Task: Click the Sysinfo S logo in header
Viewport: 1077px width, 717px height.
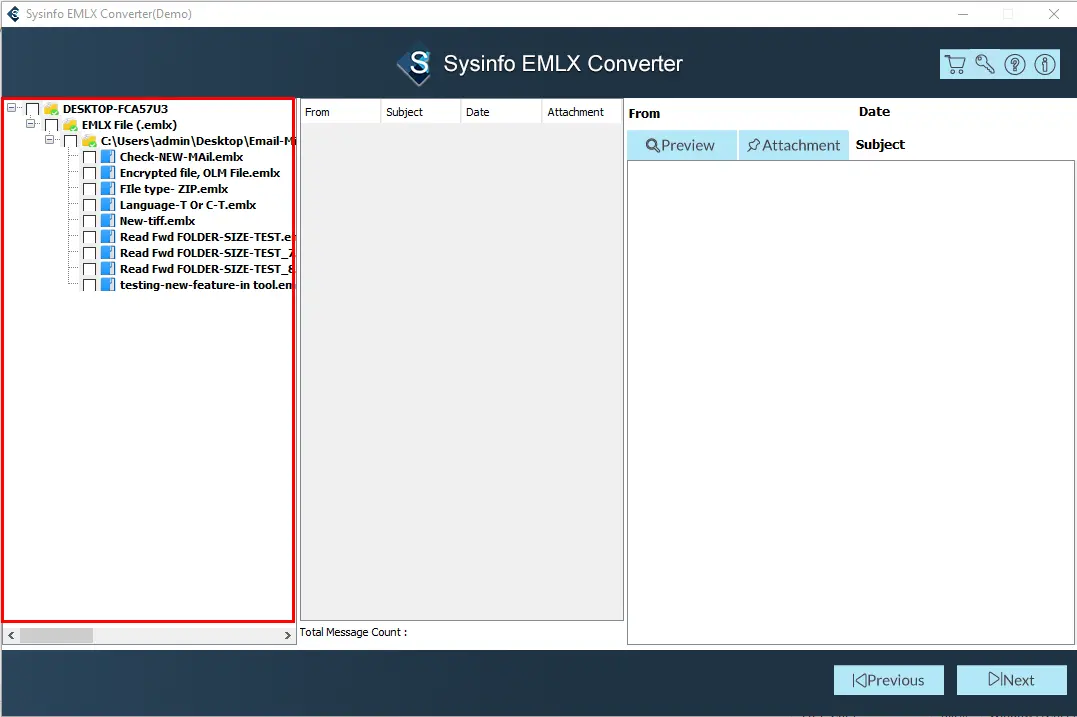Action: click(416, 66)
